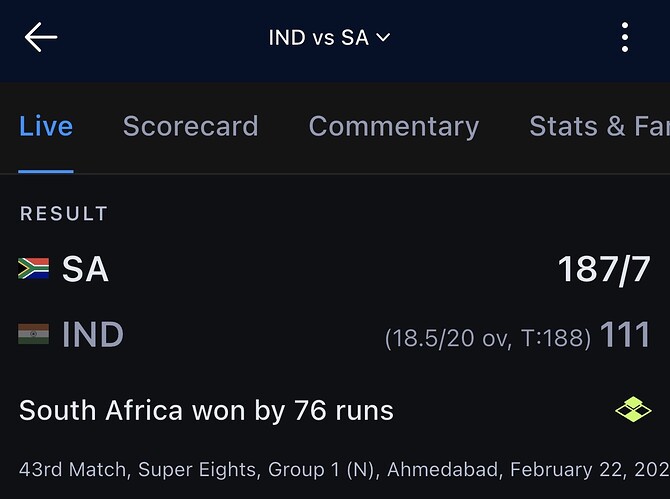Screen dimensions: 670x499
Task: Expand the IND vs SA match dropdown
Action: tap(329, 38)
